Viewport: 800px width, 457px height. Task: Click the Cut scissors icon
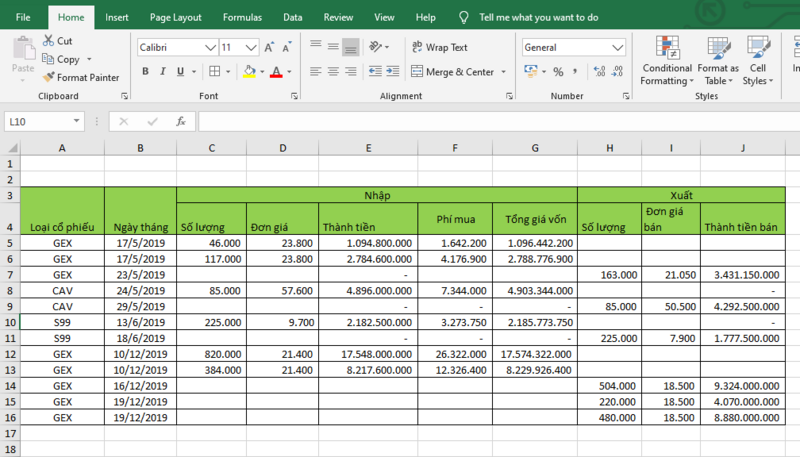tap(49, 41)
